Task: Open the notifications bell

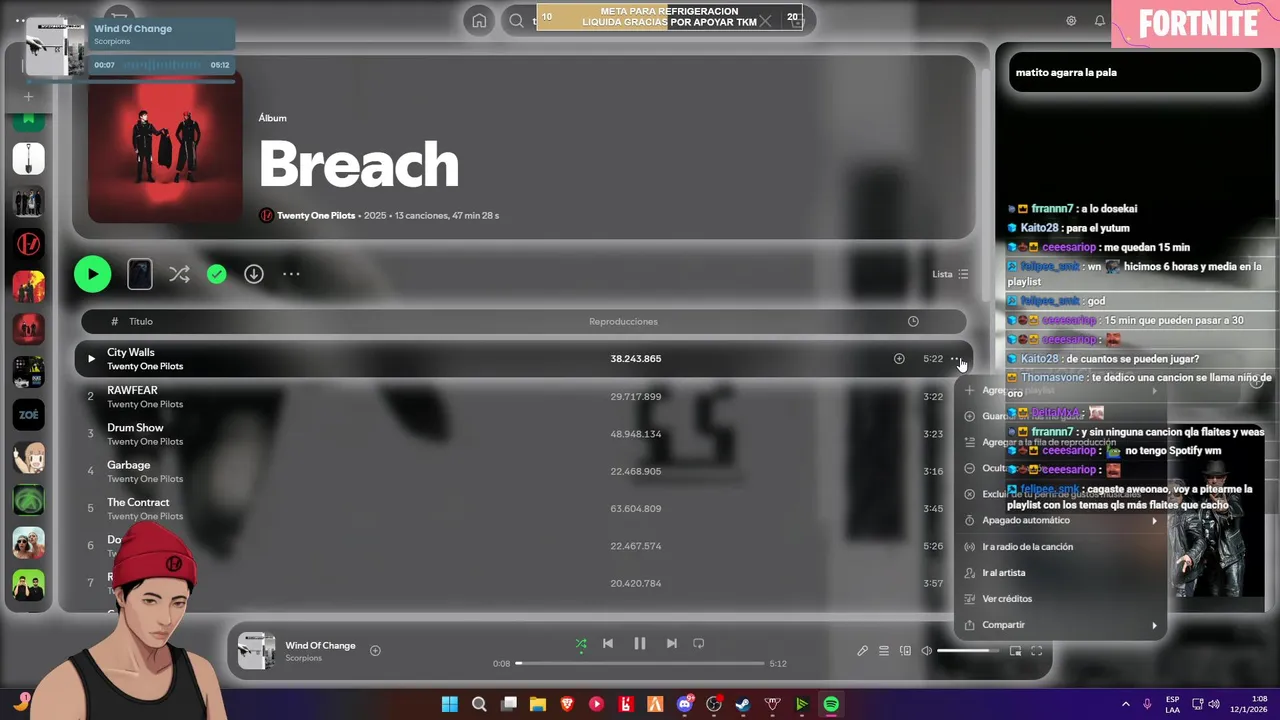Action: pos(1100,21)
